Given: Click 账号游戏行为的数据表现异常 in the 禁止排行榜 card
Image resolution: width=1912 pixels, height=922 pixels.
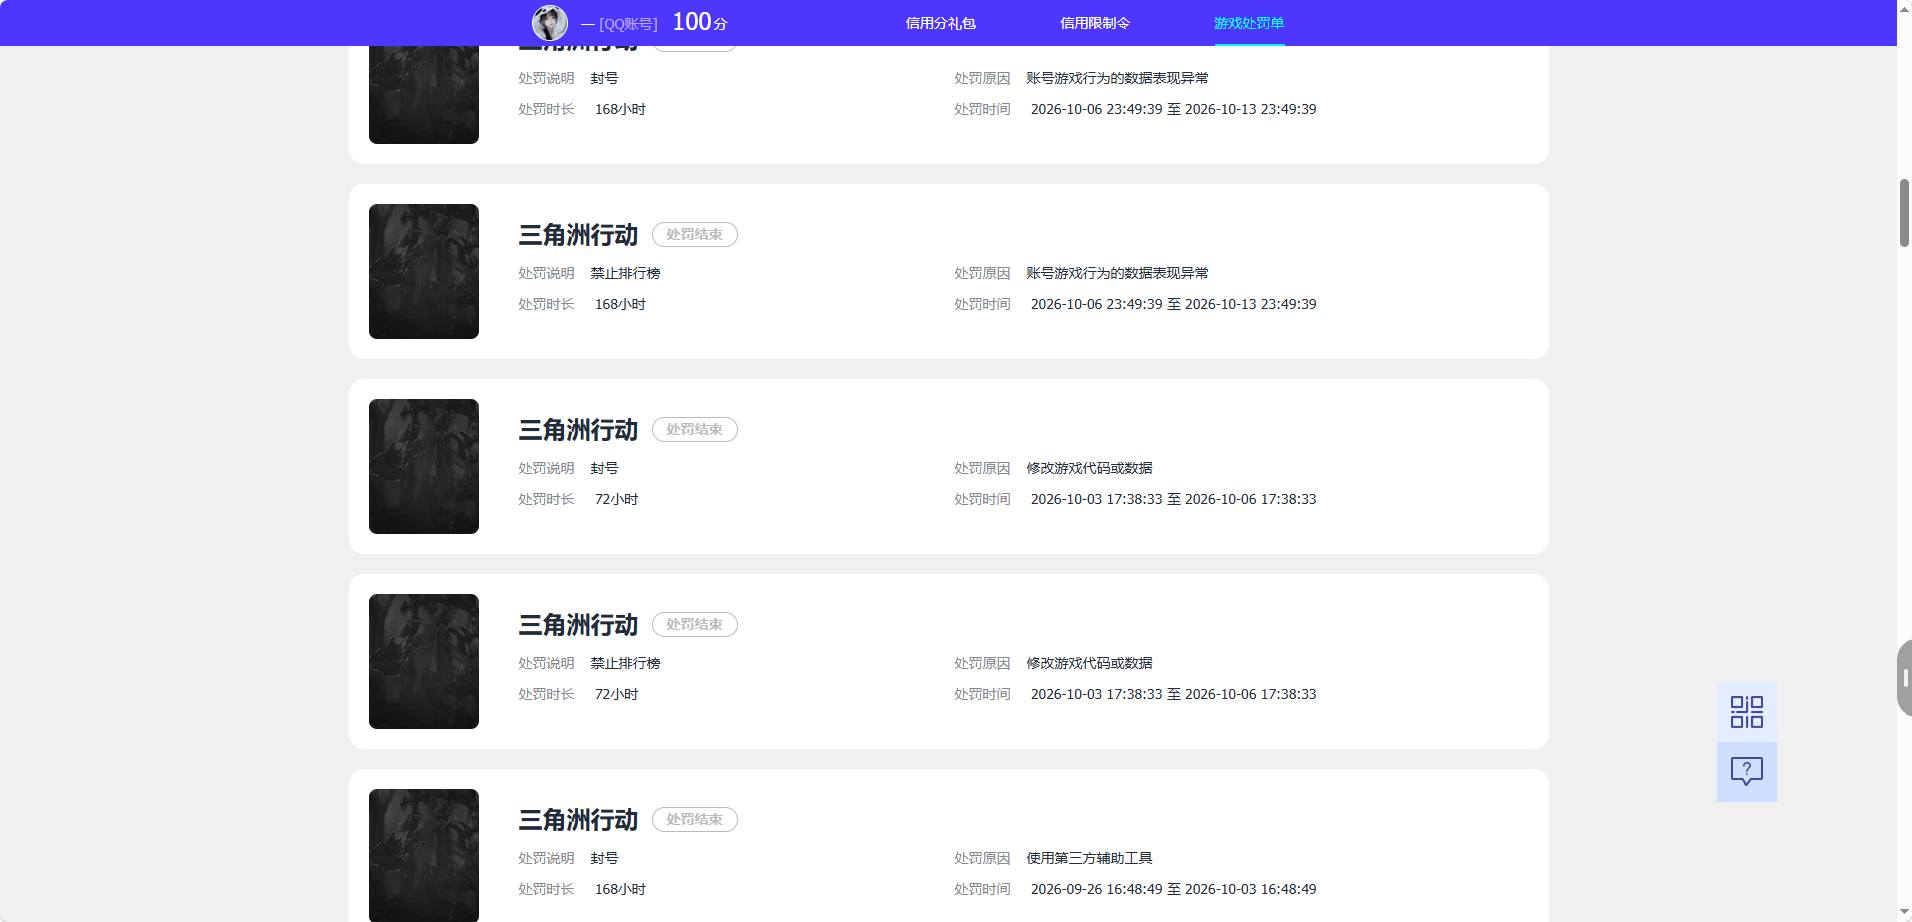Looking at the screenshot, I should 1117,273.
